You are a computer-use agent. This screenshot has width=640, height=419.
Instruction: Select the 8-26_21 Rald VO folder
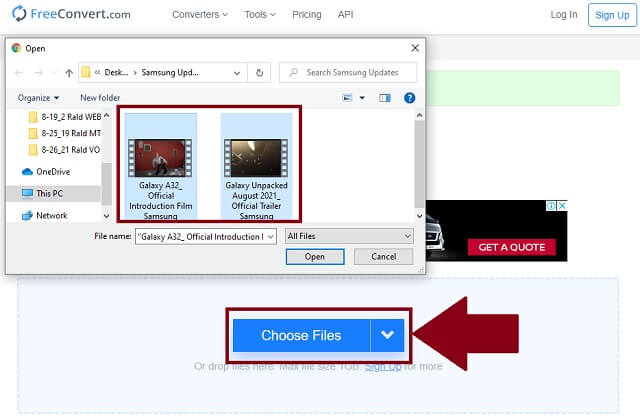[x=64, y=150]
